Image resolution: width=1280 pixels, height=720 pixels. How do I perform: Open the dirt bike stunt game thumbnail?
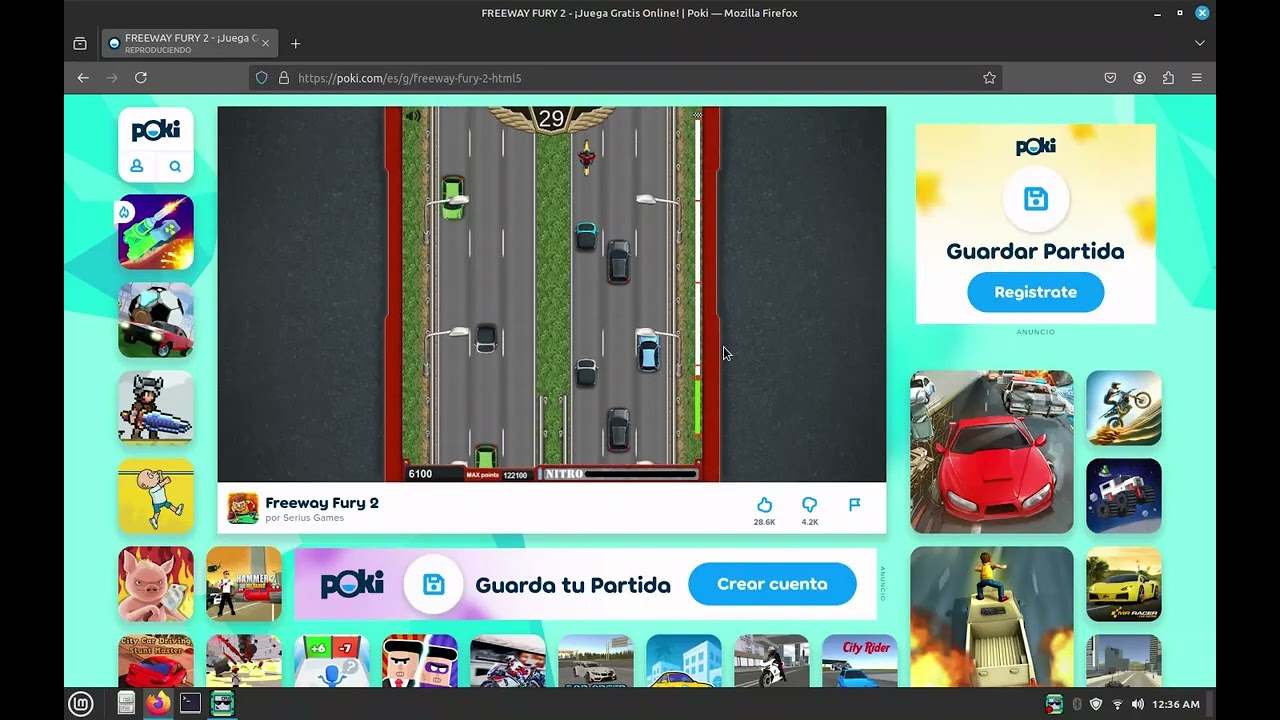(x=1124, y=408)
